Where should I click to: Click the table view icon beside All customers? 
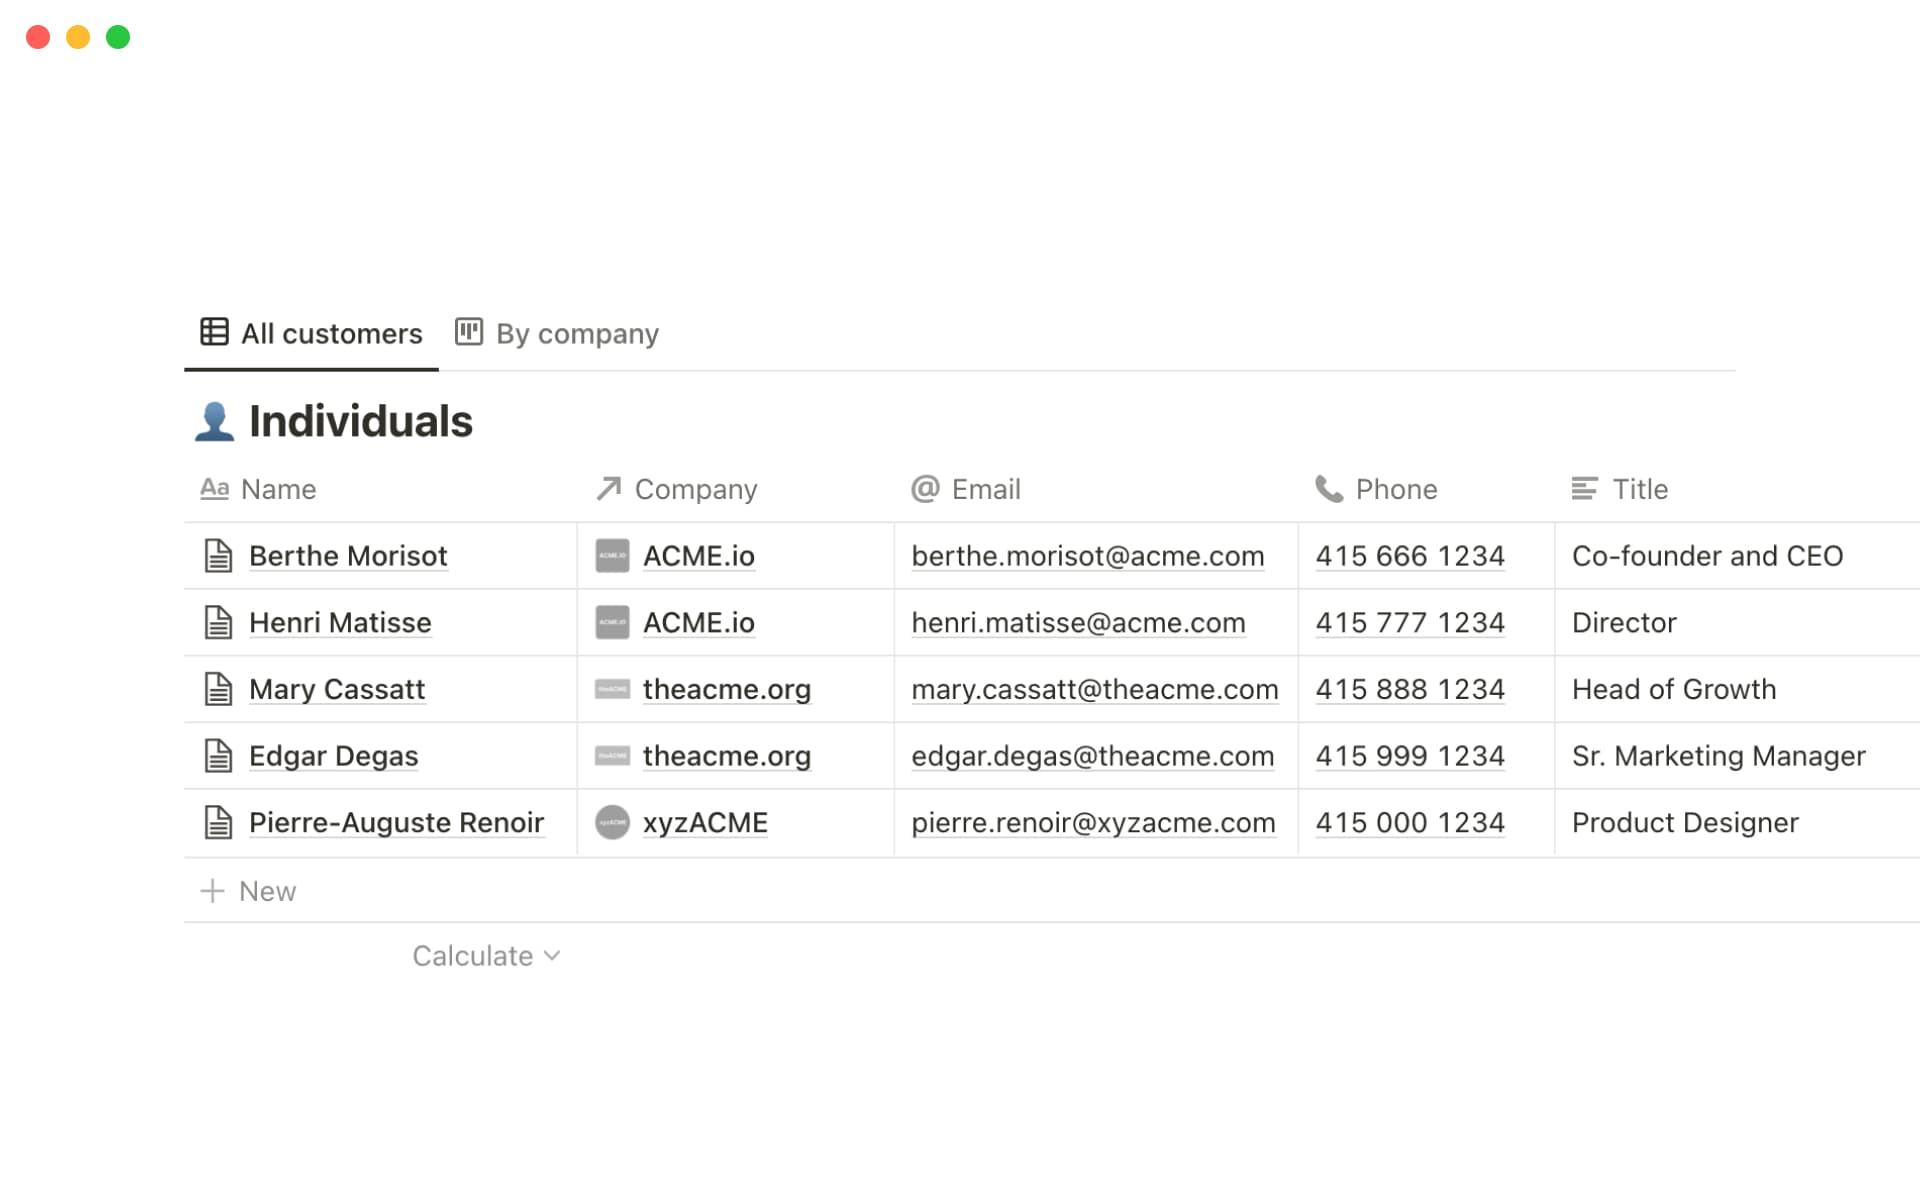(213, 333)
